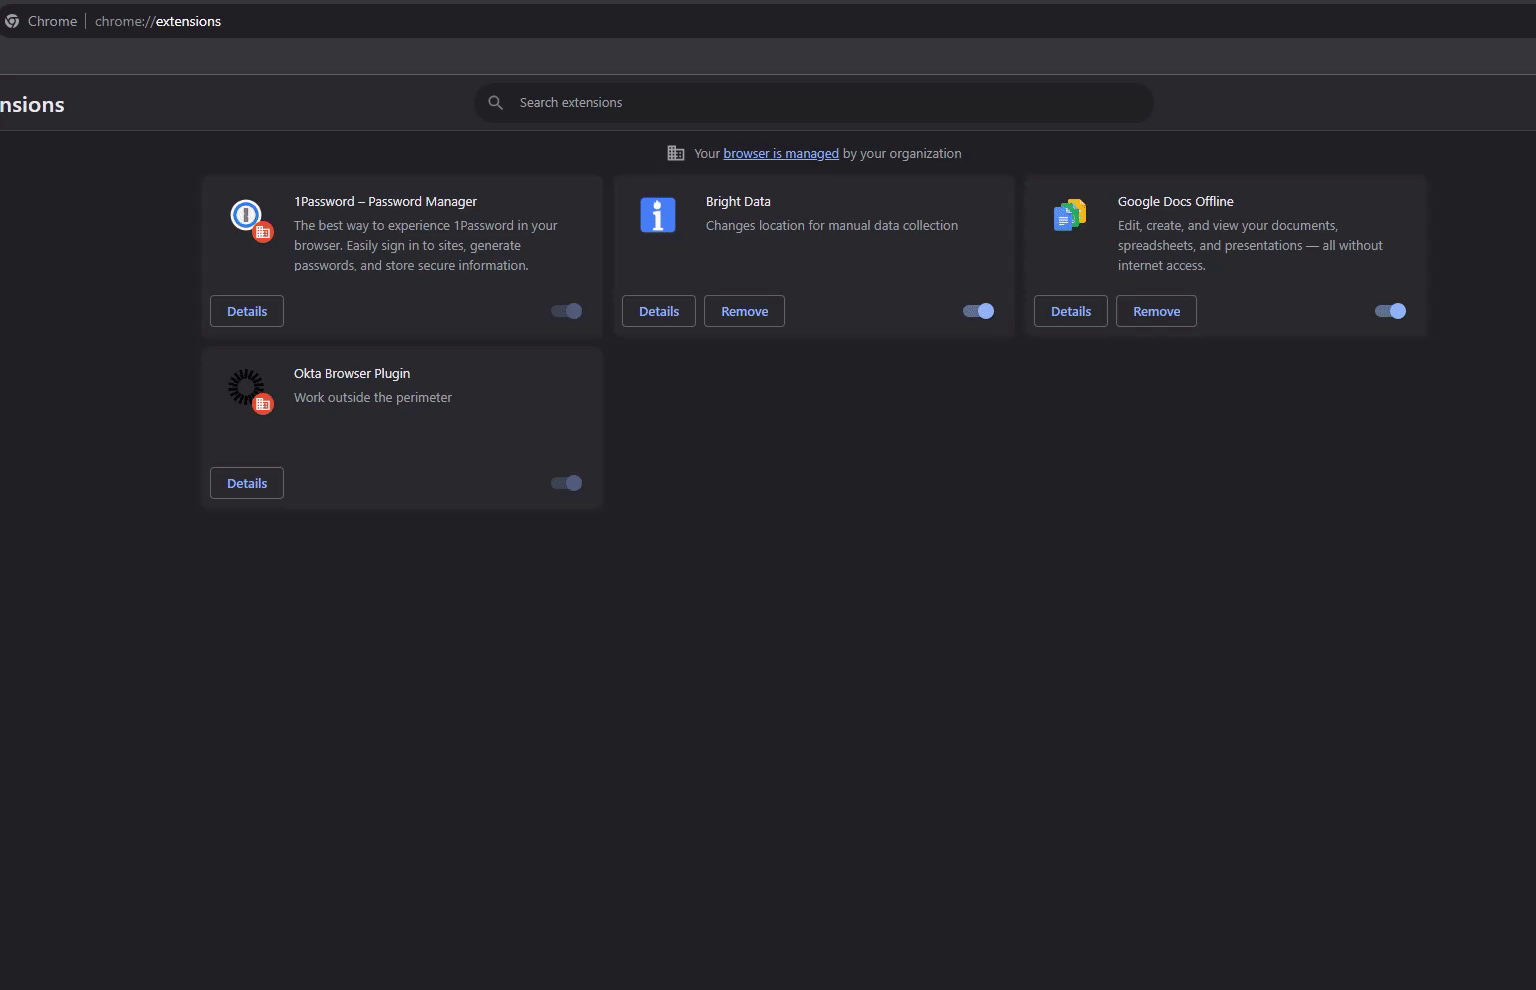
Task: Open Details for Bright Data
Action: point(659,311)
